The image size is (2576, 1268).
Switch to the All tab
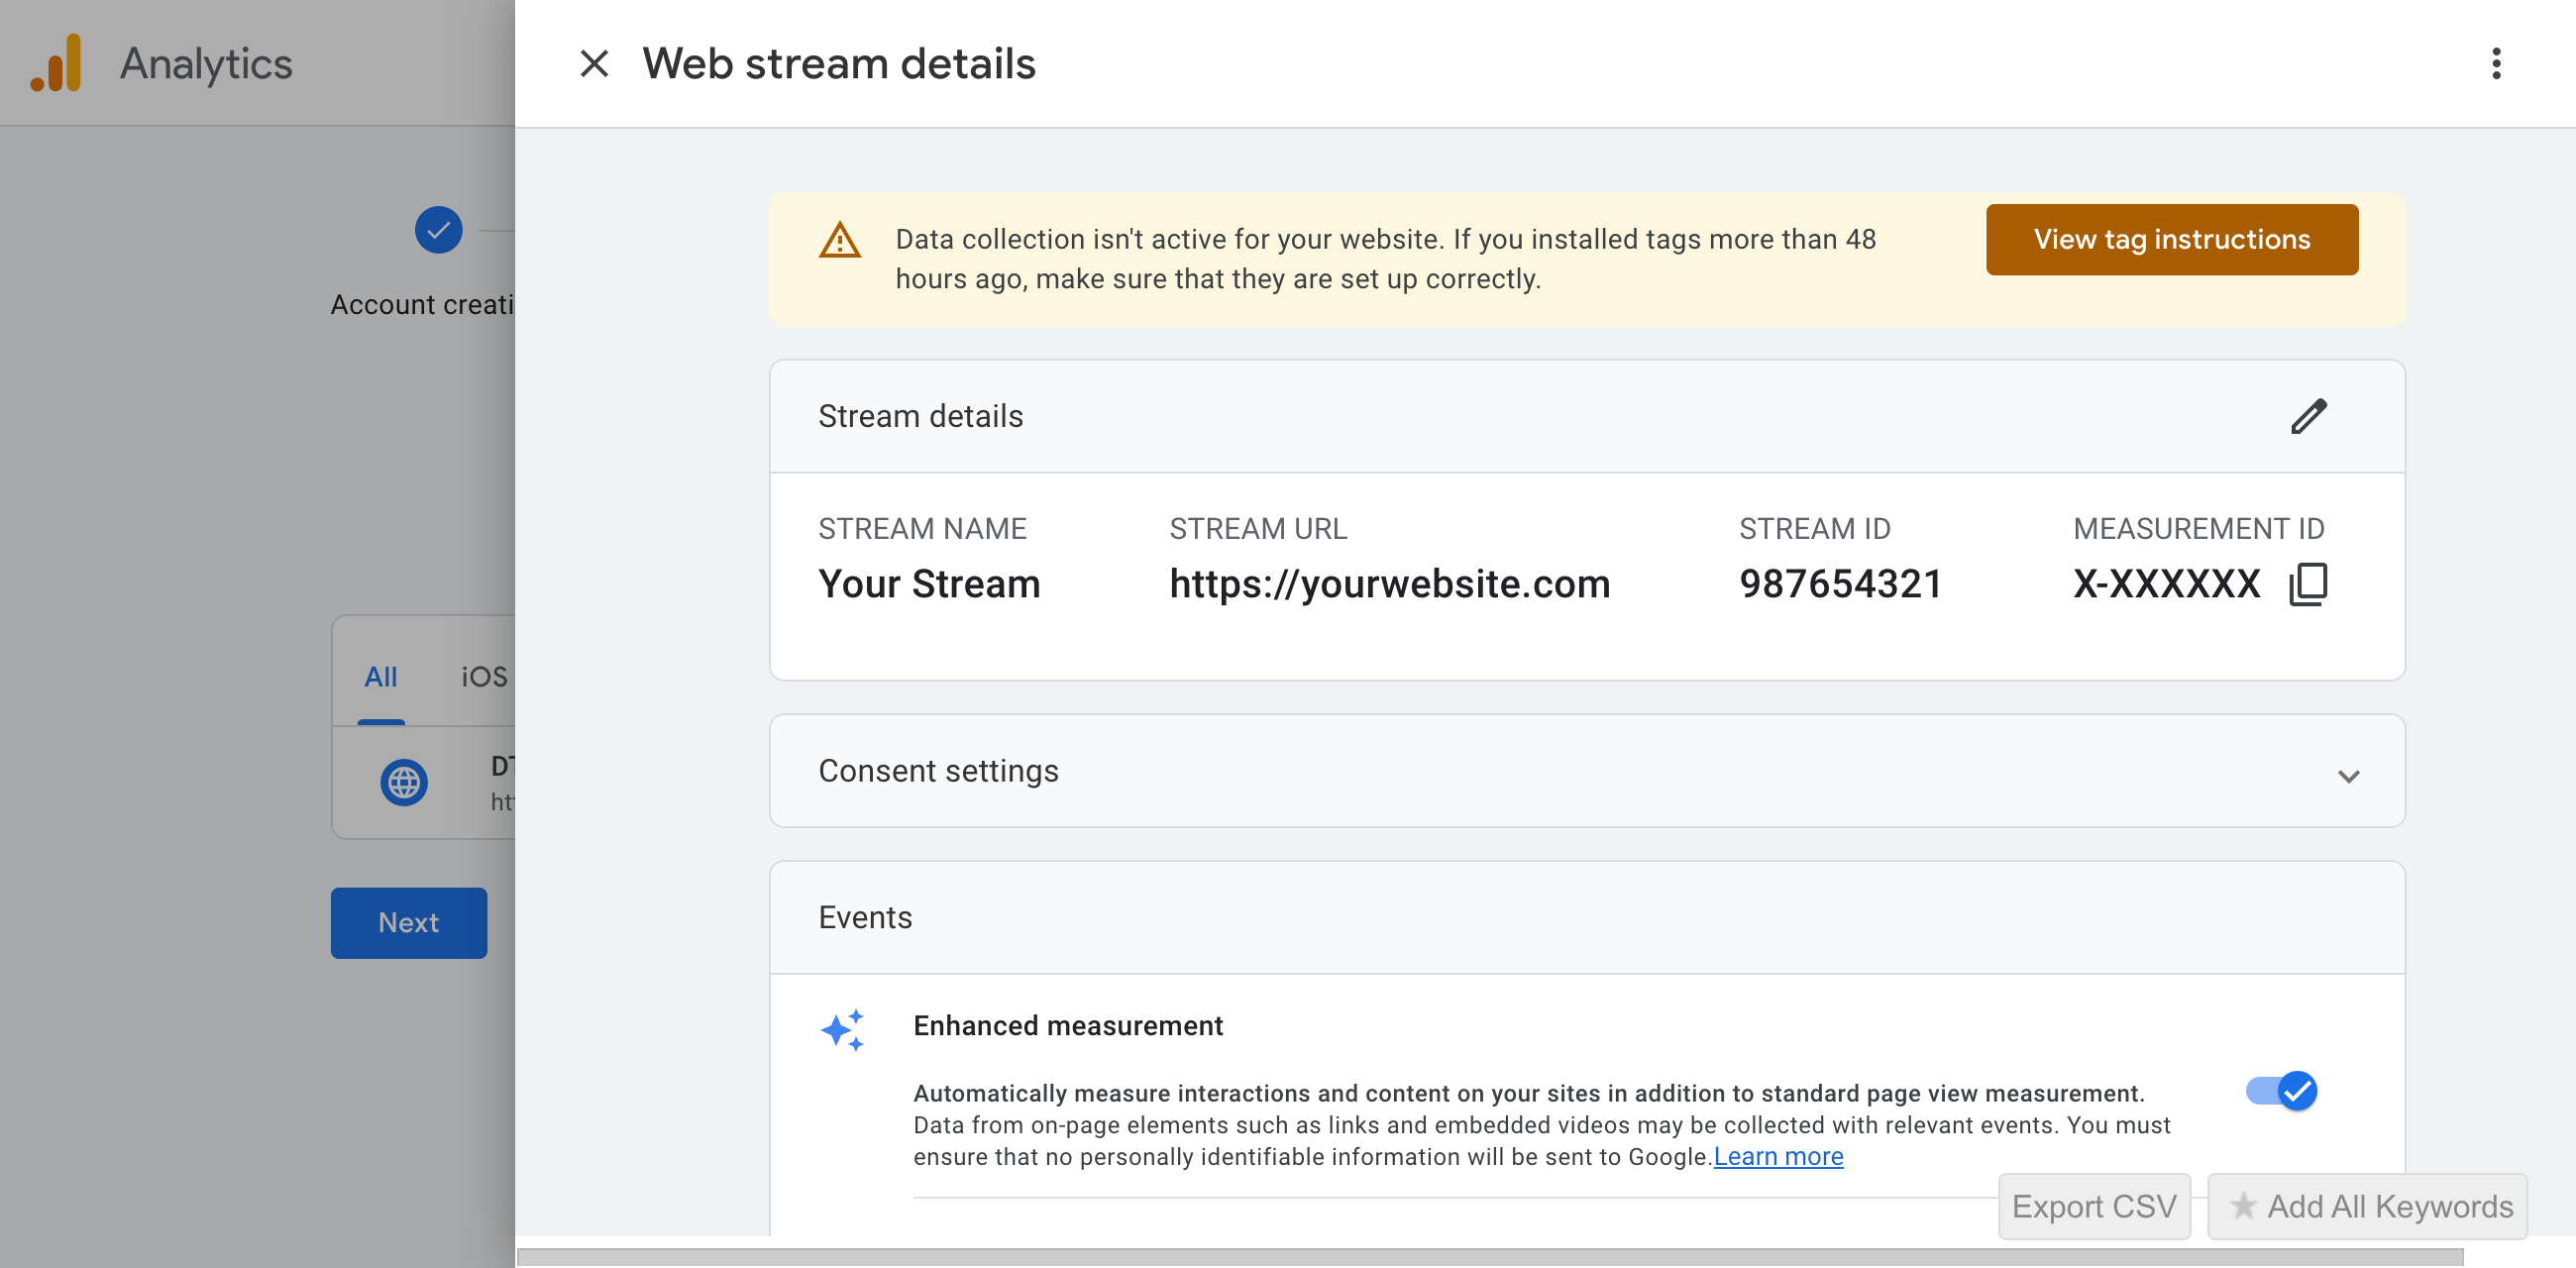click(380, 676)
